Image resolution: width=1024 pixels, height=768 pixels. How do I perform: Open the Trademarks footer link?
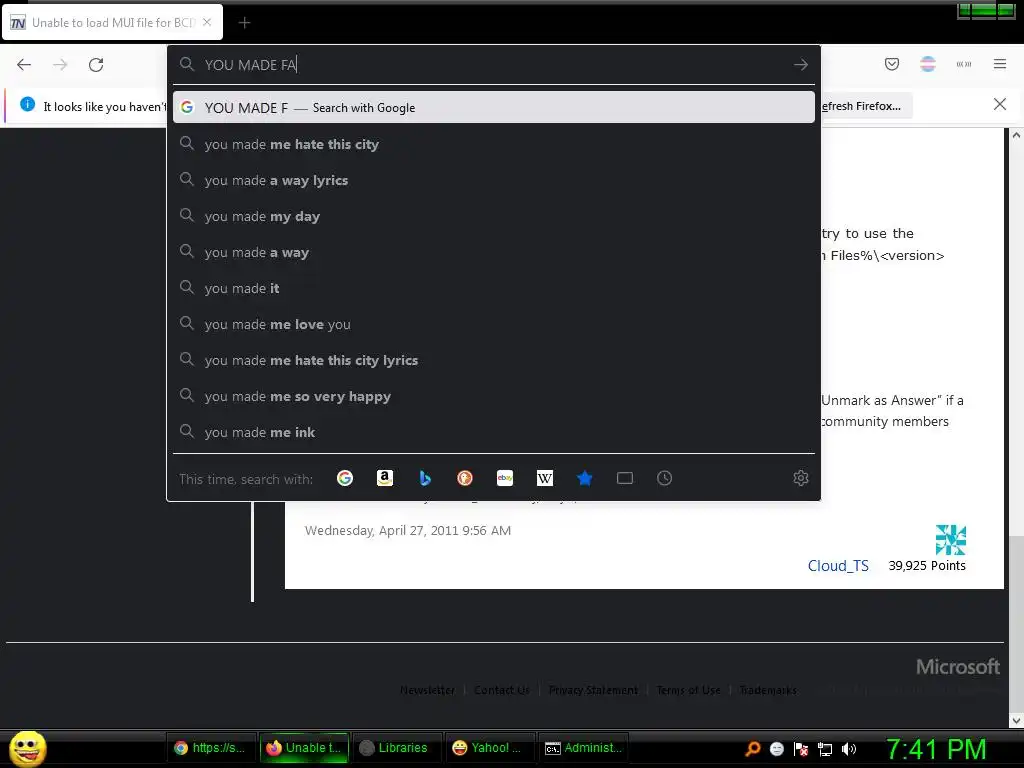[x=768, y=690]
